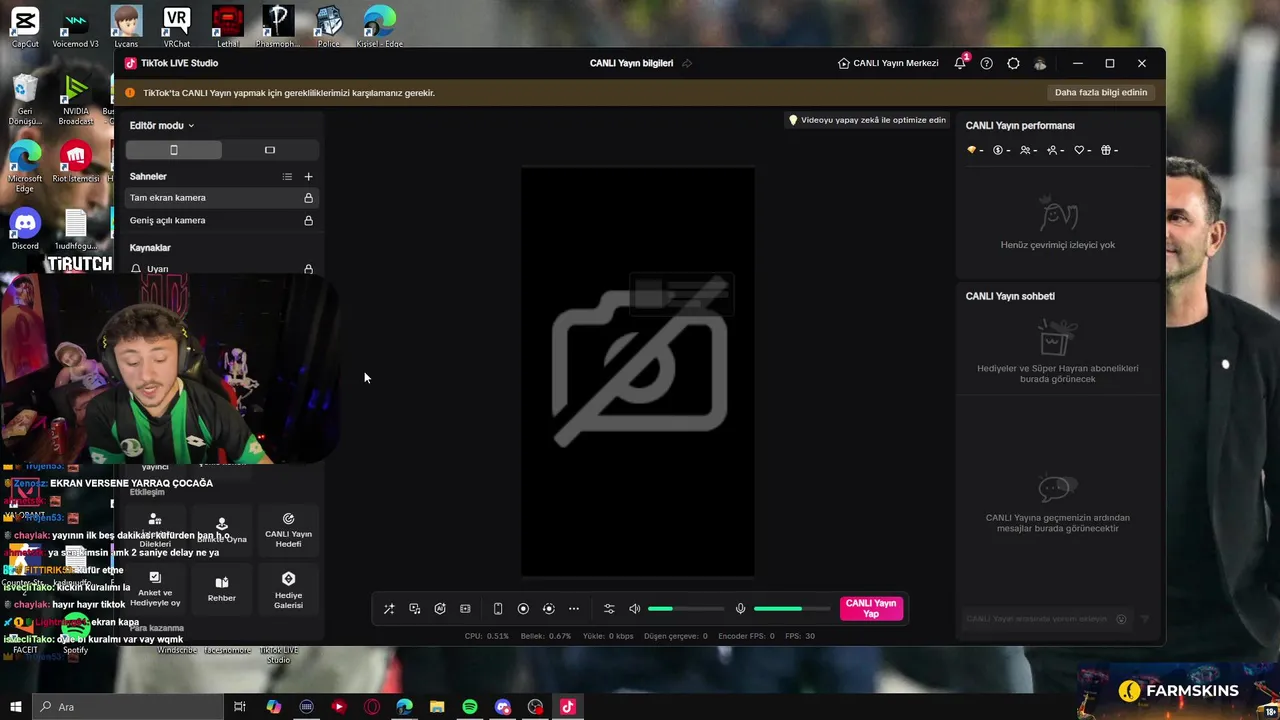Add a new scene with plus icon
The image size is (1280, 720).
308,177
